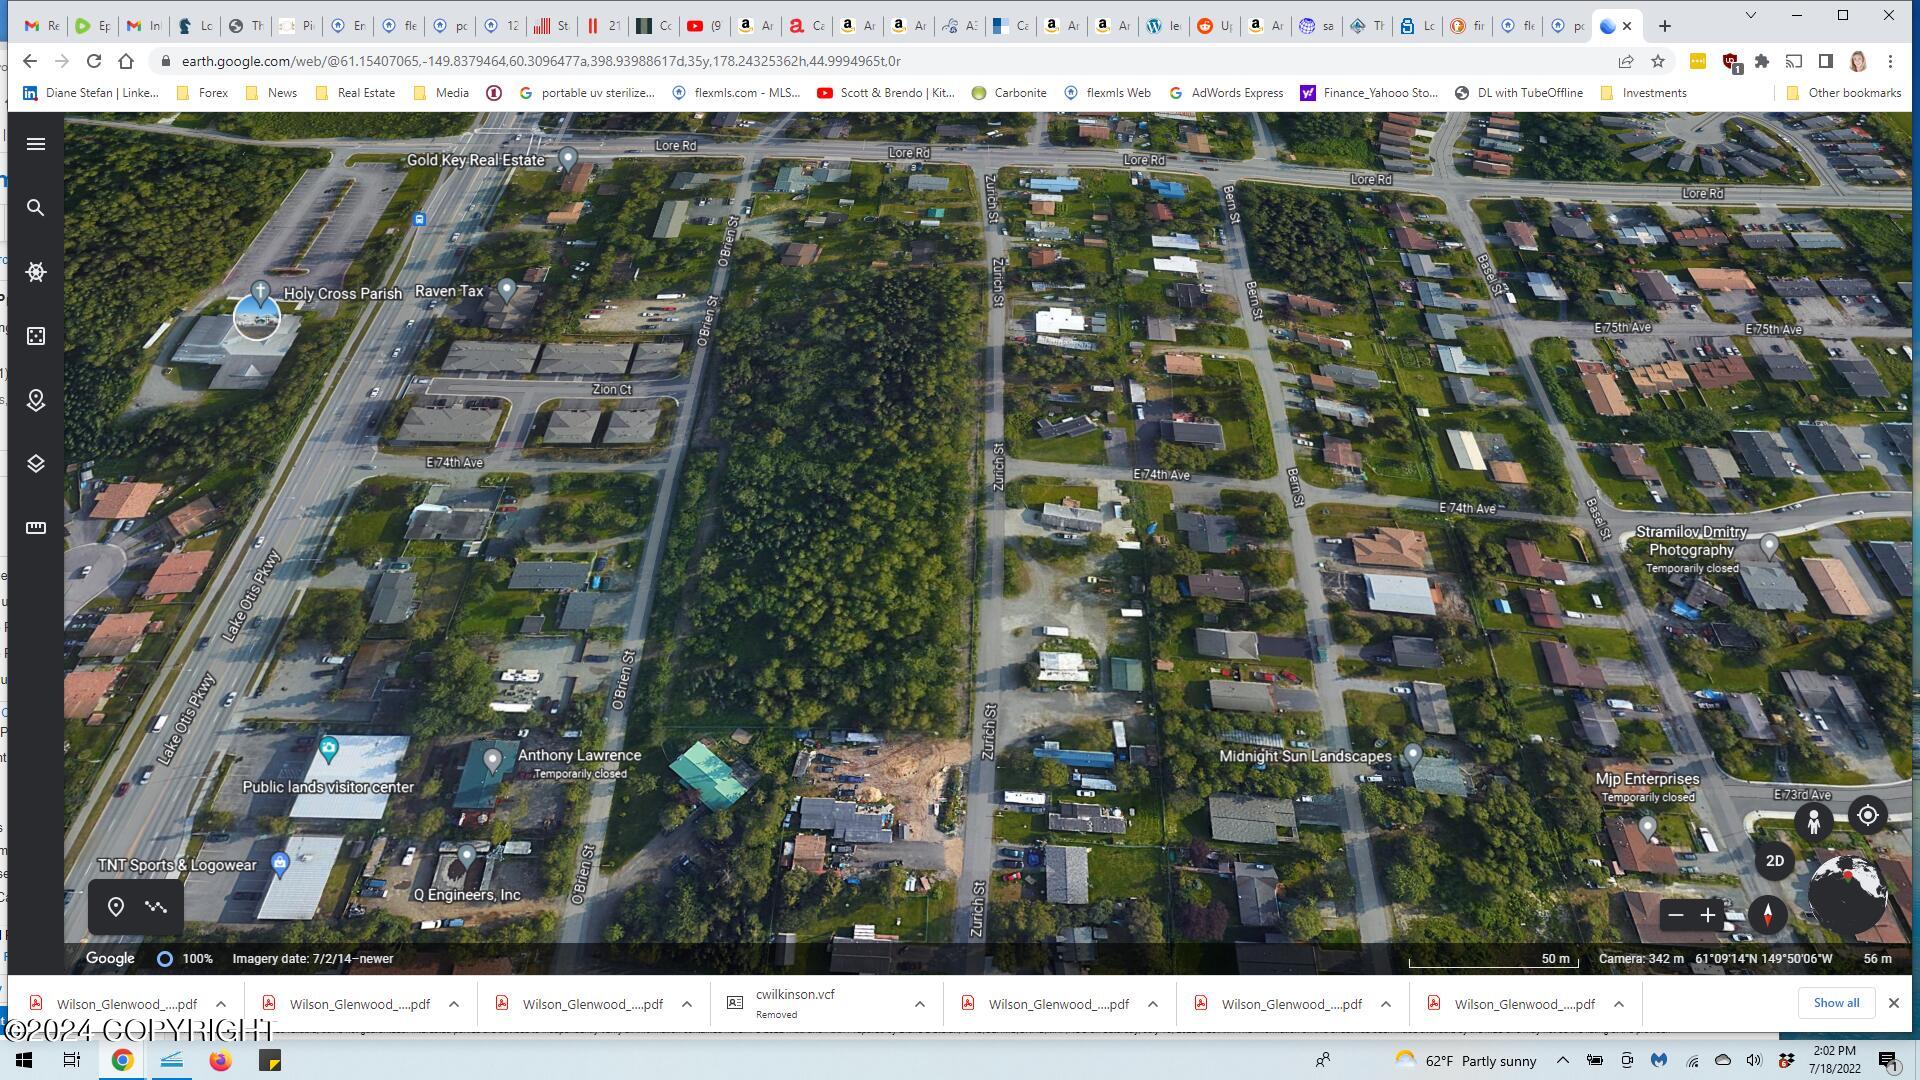Screen dimensions: 1920x1080
Task: Click Pegman to enter Street View
Action: click(x=1815, y=822)
